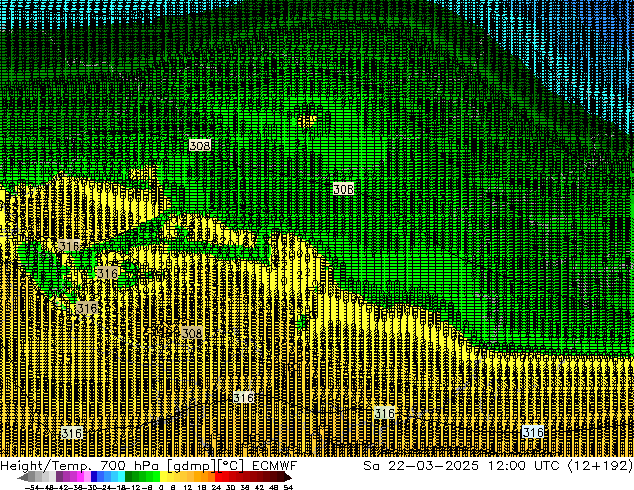
Task: Click the 316 contour label with light-blue background
Action: (533, 432)
